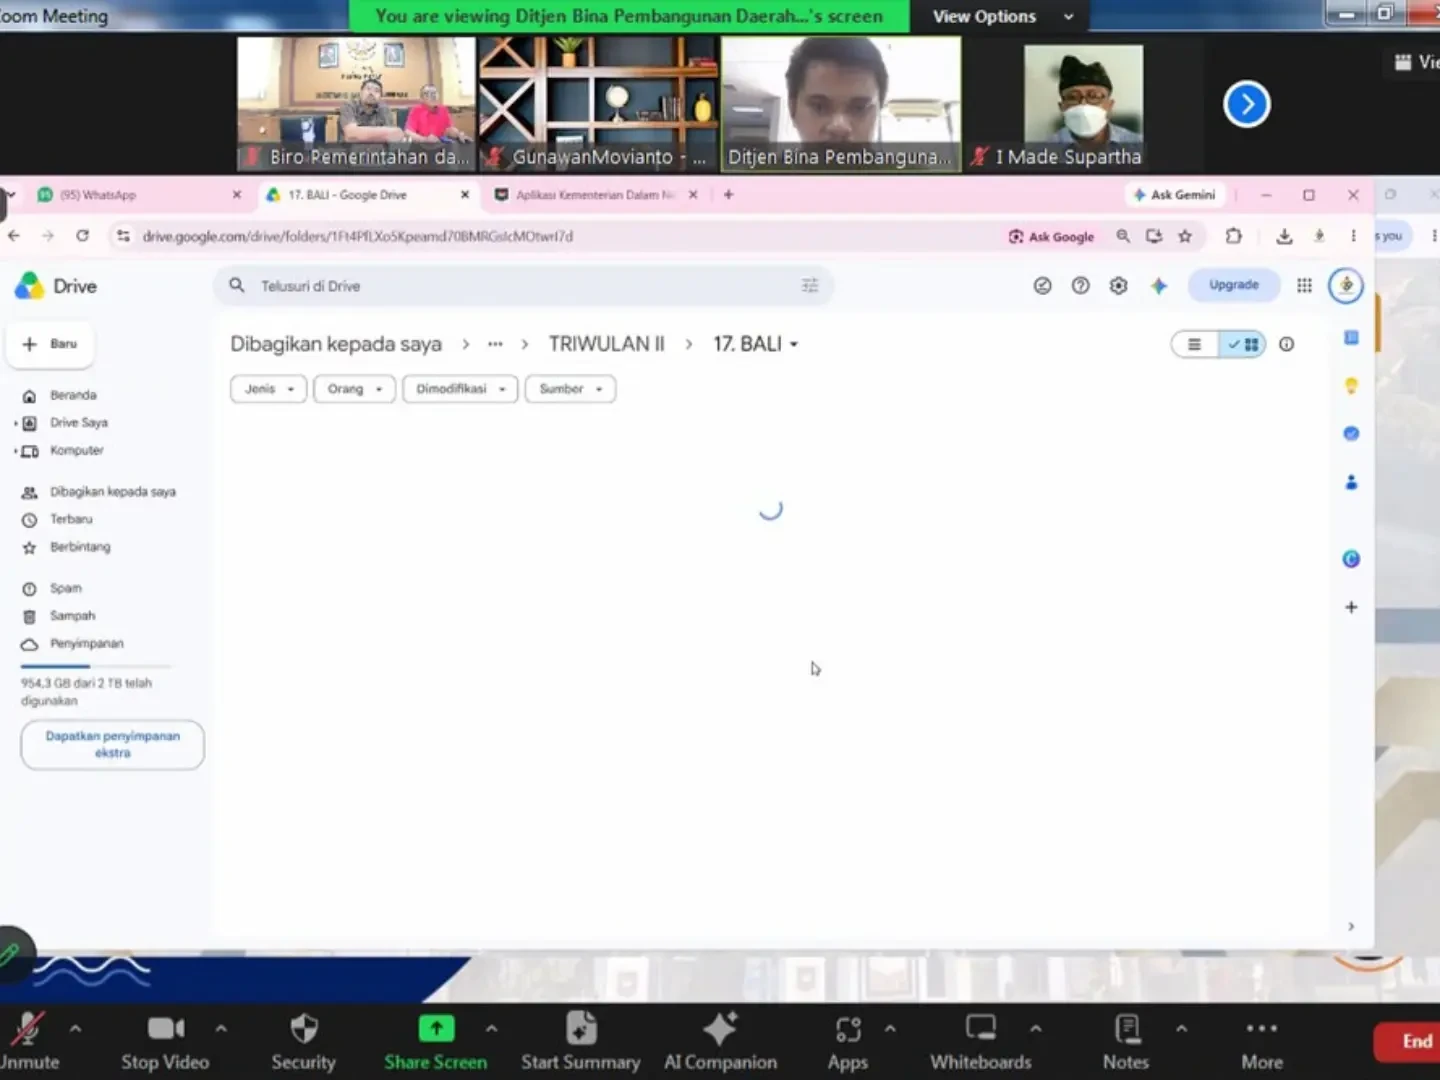Open the Orang filter dropdown
The height and width of the screenshot is (1080, 1440).
[x=354, y=389]
